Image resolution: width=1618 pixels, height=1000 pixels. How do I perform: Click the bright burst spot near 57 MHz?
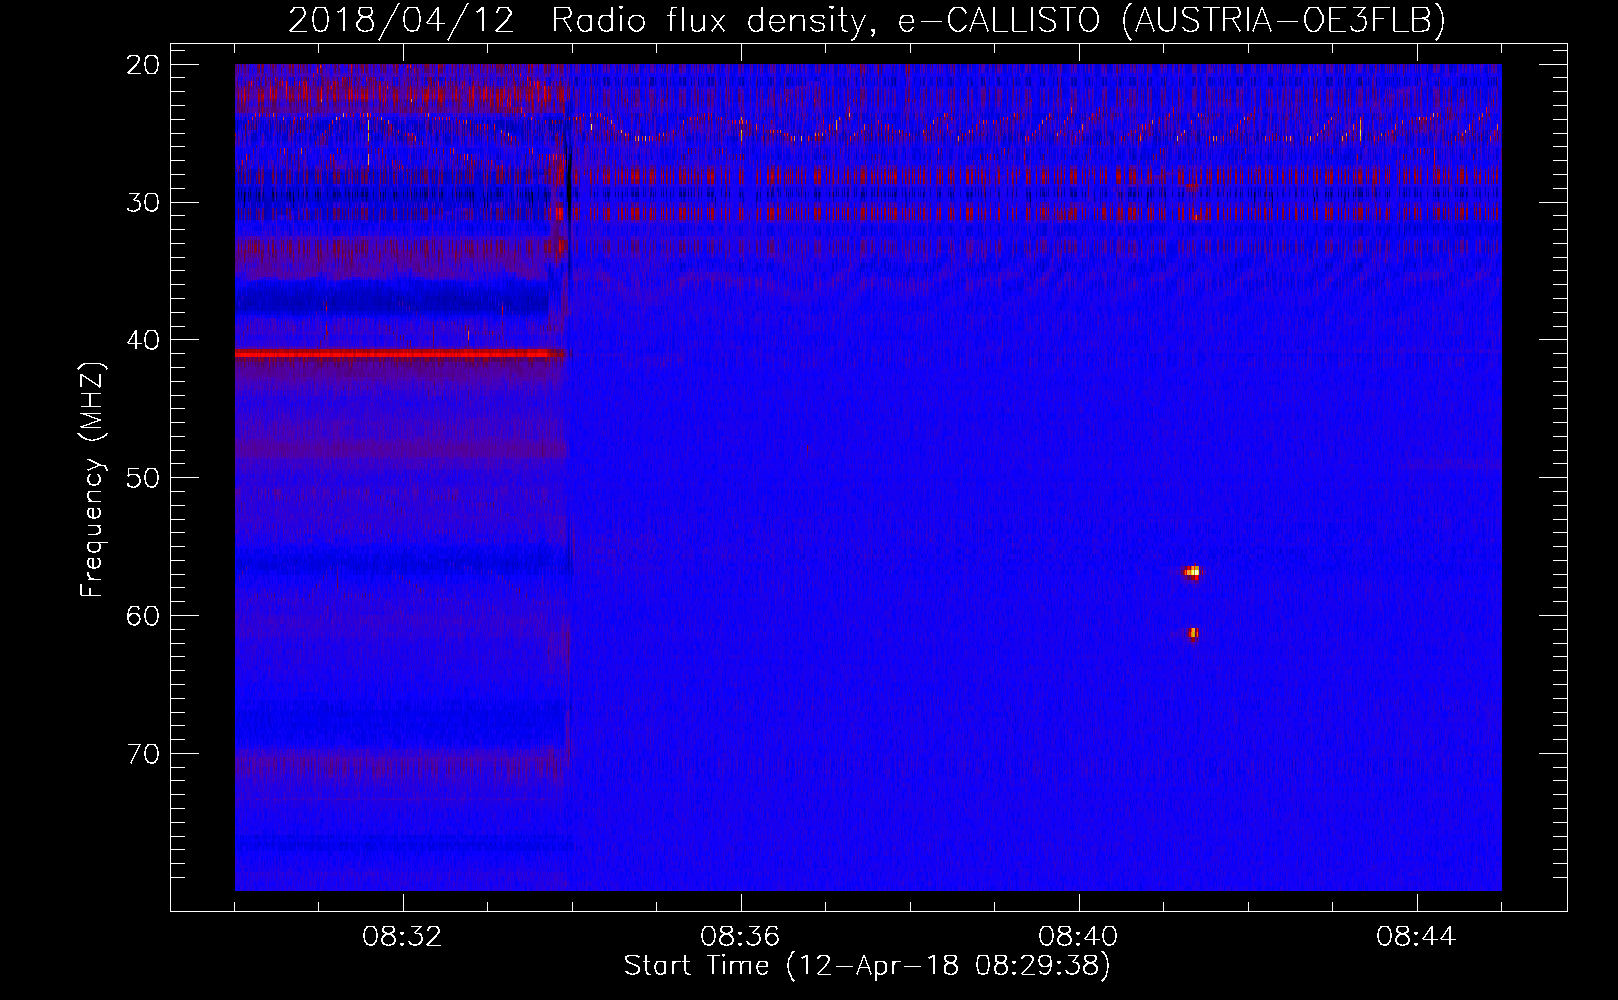click(x=1192, y=572)
